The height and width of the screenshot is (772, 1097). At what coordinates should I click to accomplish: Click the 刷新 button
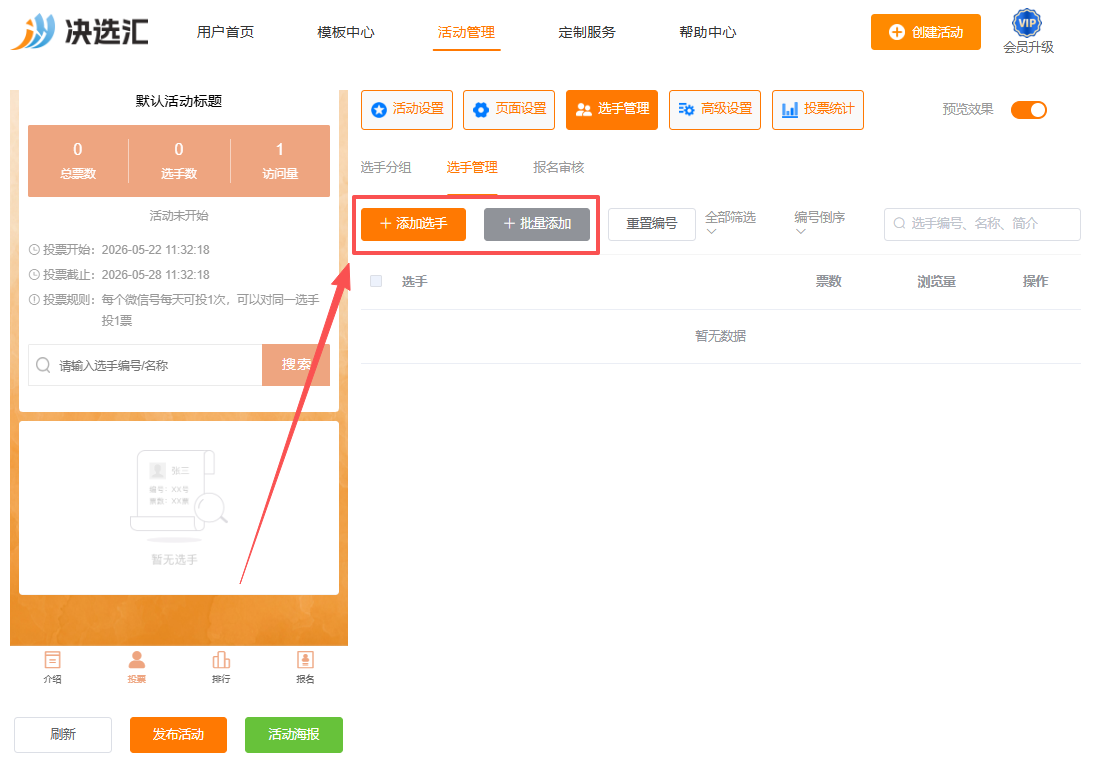pos(63,734)
